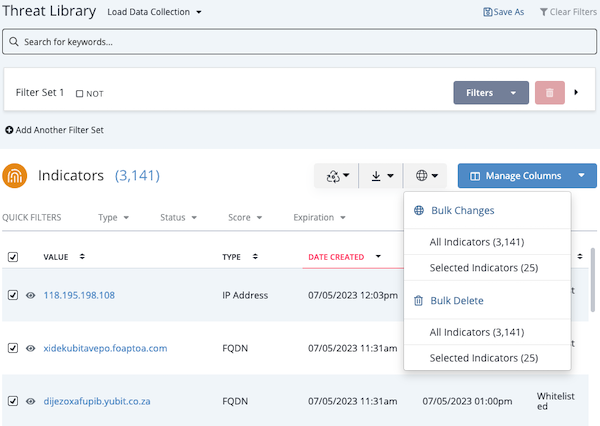
Task: Toggle the select-all checkbox in header row
Action: 13,257
